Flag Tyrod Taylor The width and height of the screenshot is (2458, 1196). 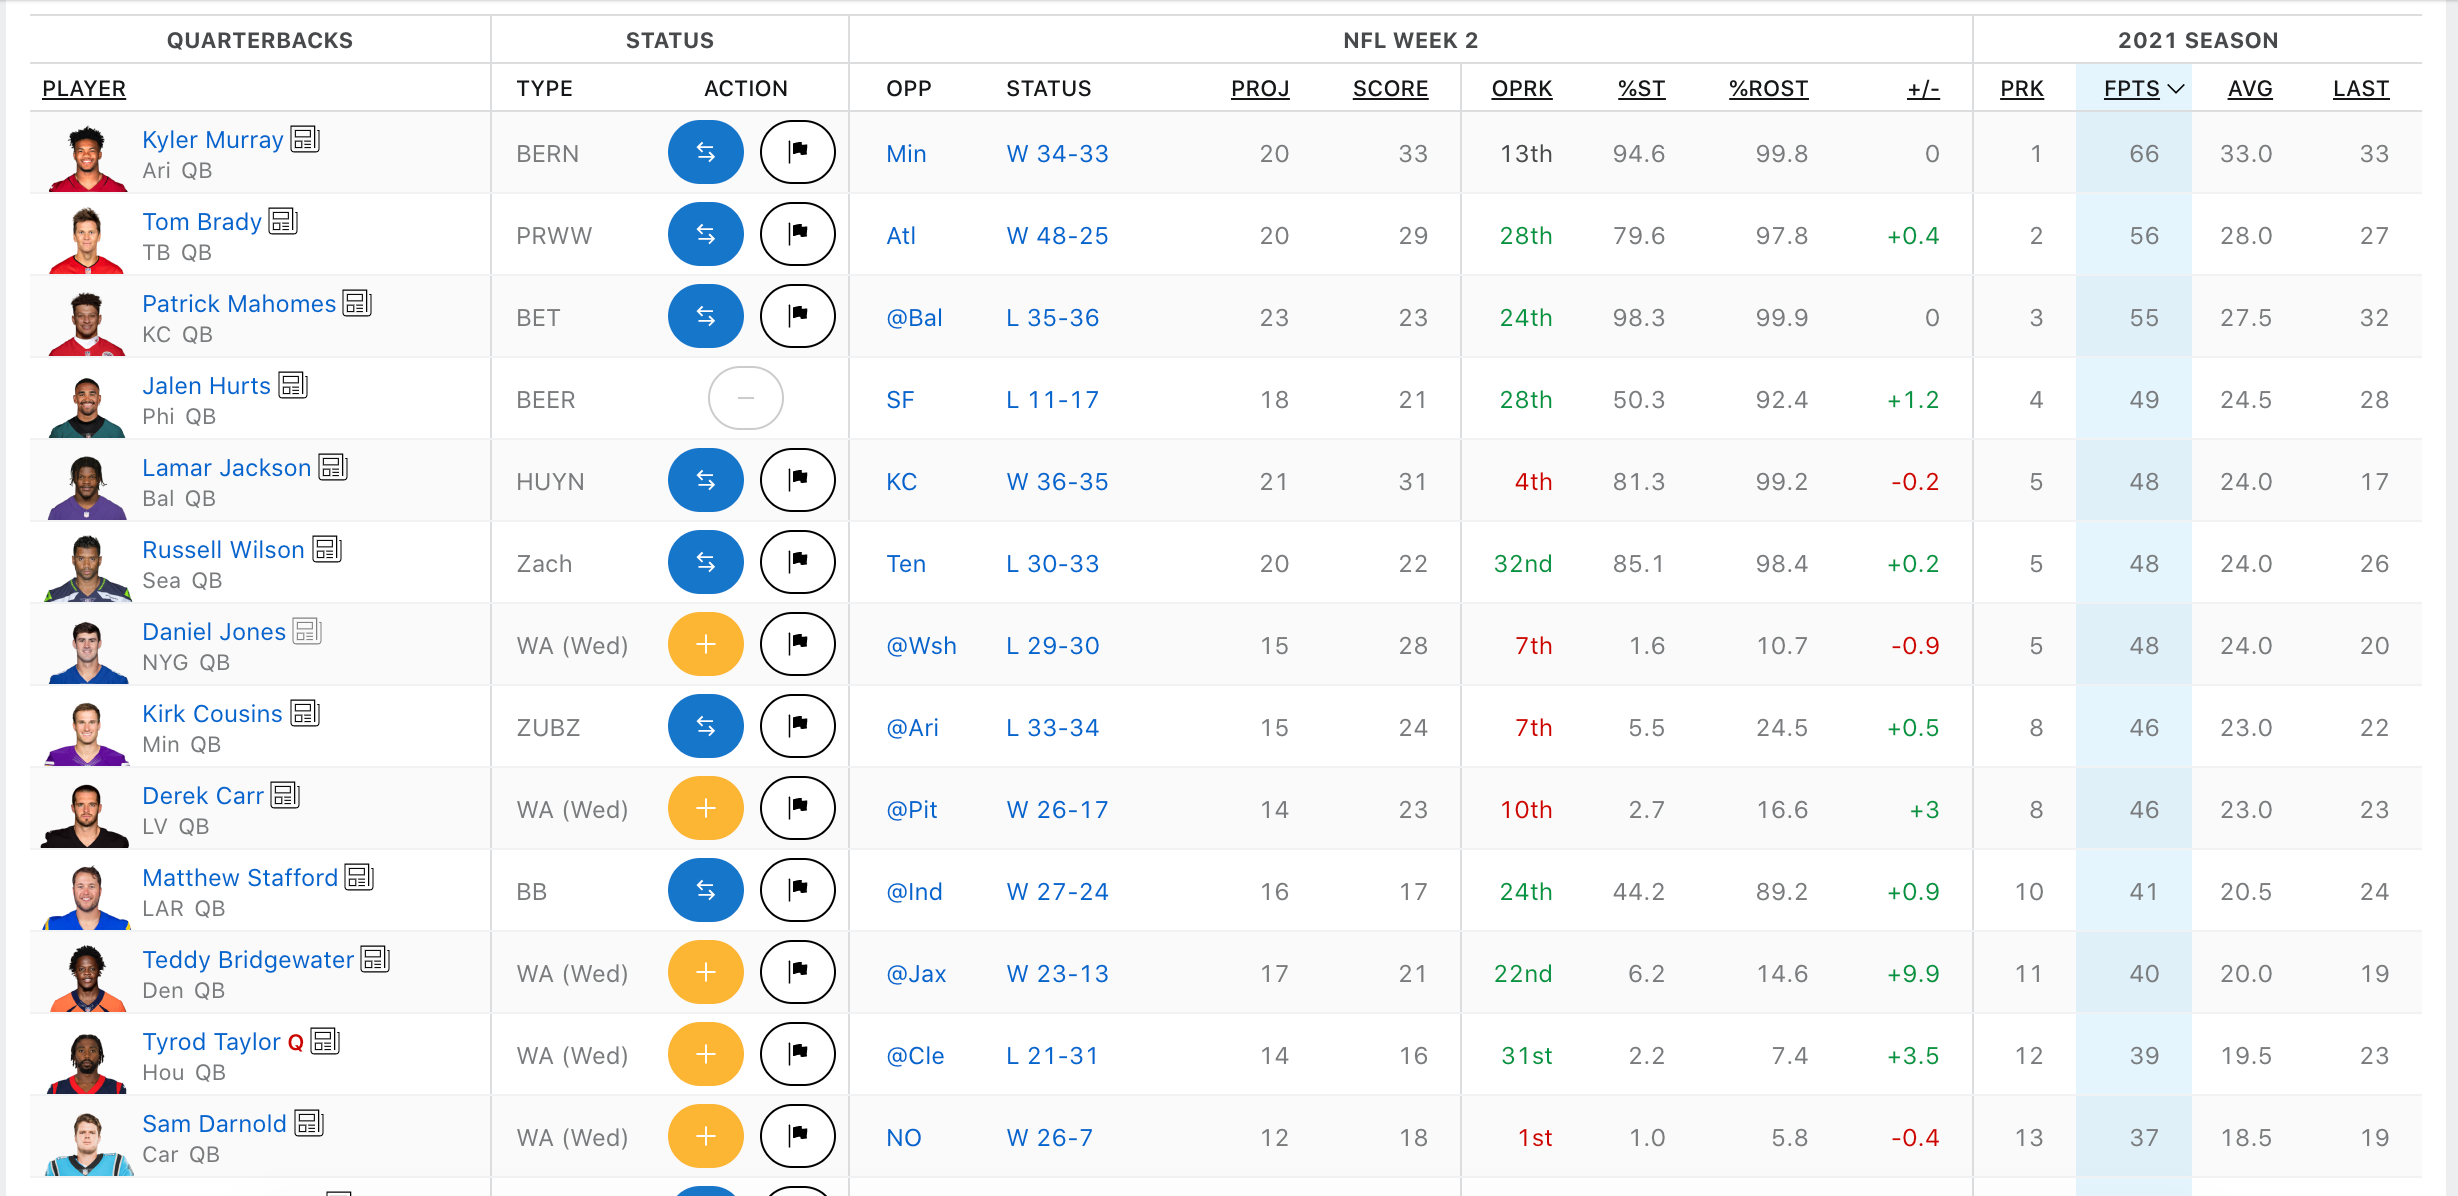click(x=797, y=1054)
